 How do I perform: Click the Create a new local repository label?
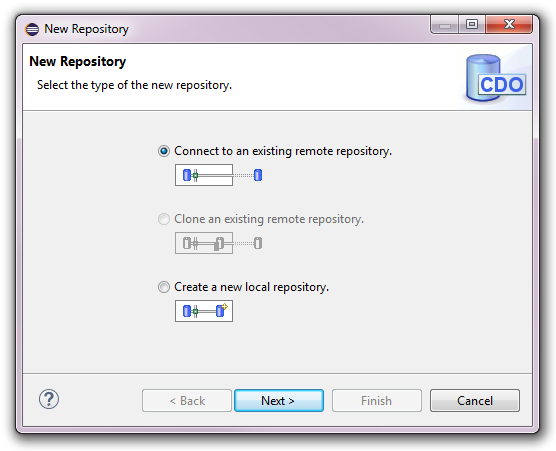[251, 287]
